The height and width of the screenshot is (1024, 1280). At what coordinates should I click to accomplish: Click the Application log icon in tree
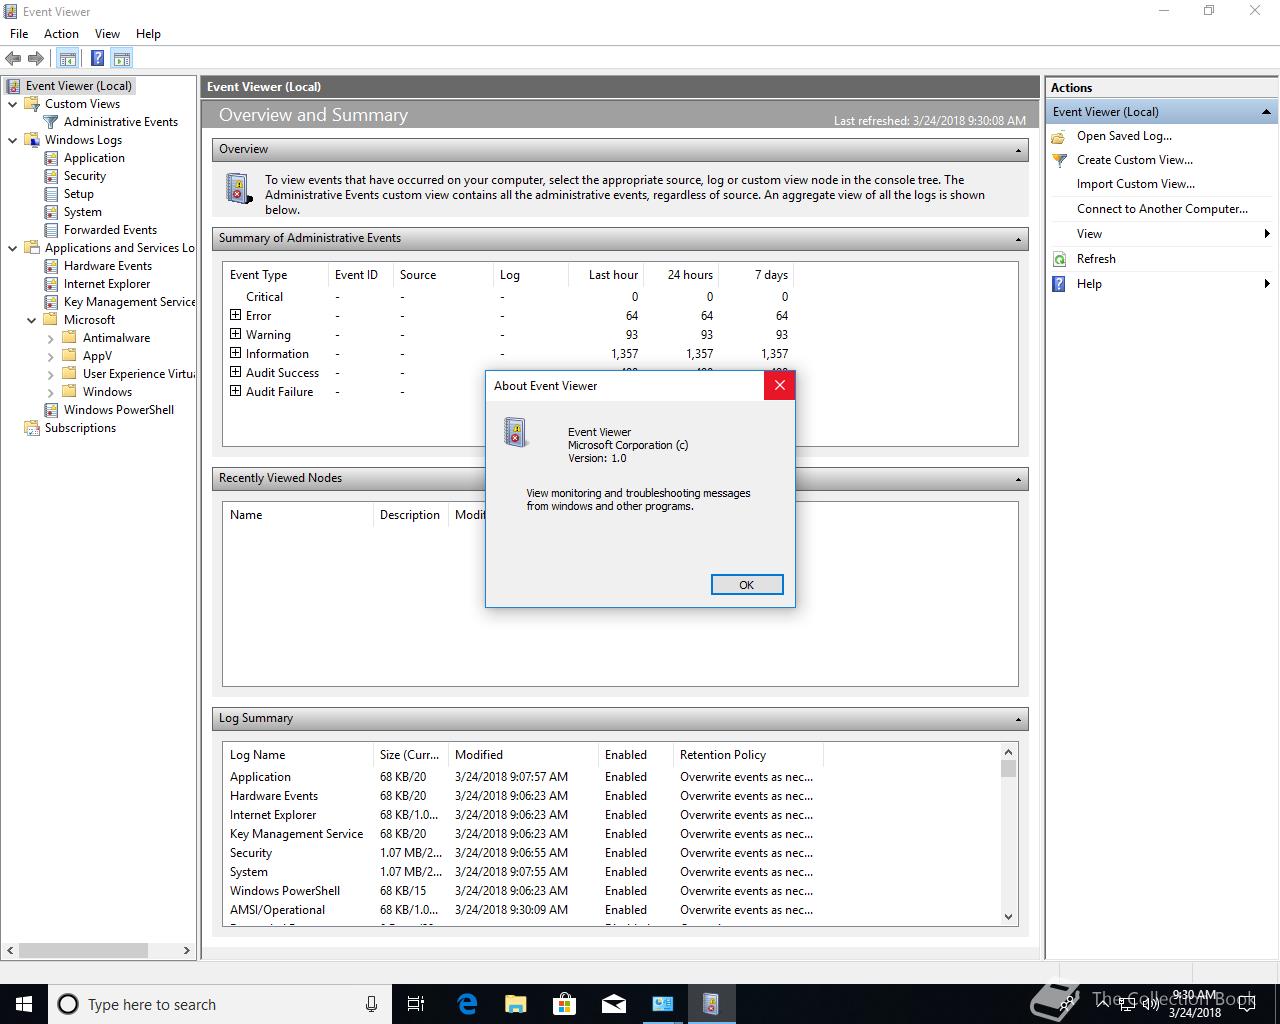click(51, 158)
